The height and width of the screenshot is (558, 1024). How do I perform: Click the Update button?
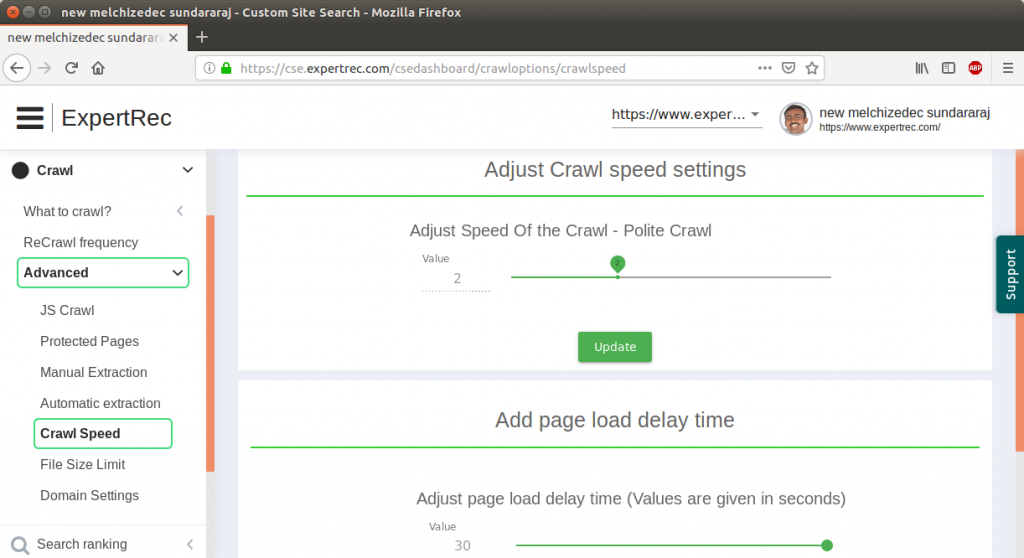tap(615, 347)
